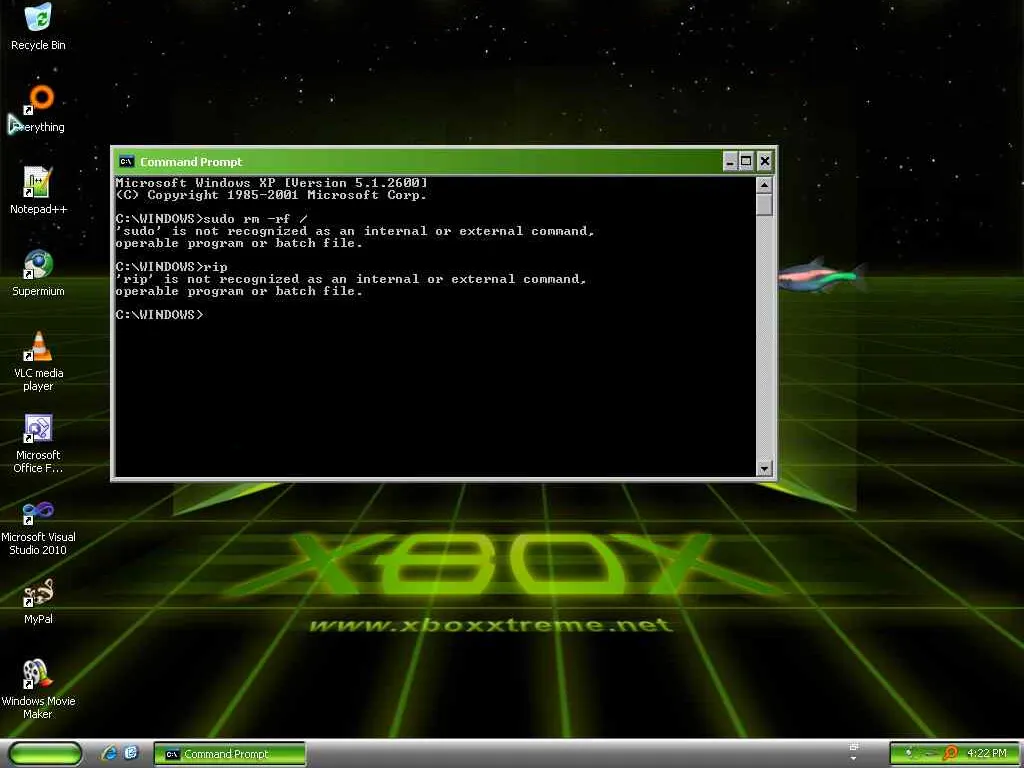Screen dimensions: 1024x768
Task: Click the Command Prompt title bar icon
Action: 127,161
